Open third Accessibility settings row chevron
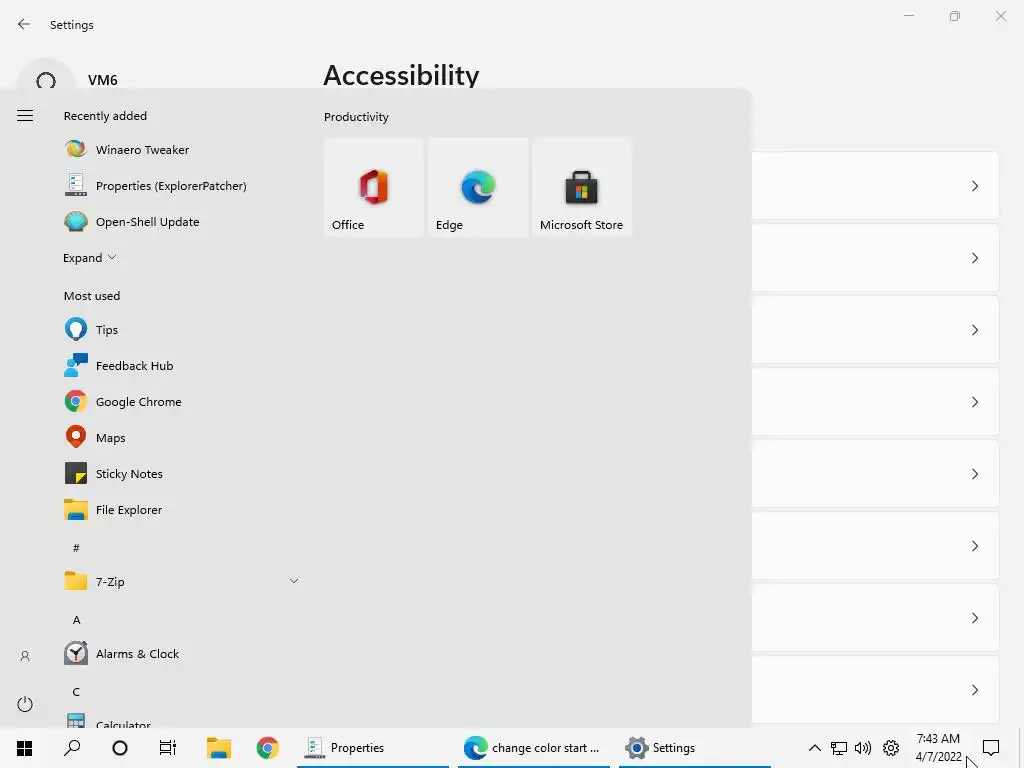This screenshot has height=768, width=1024. click(x=974, y=330)
